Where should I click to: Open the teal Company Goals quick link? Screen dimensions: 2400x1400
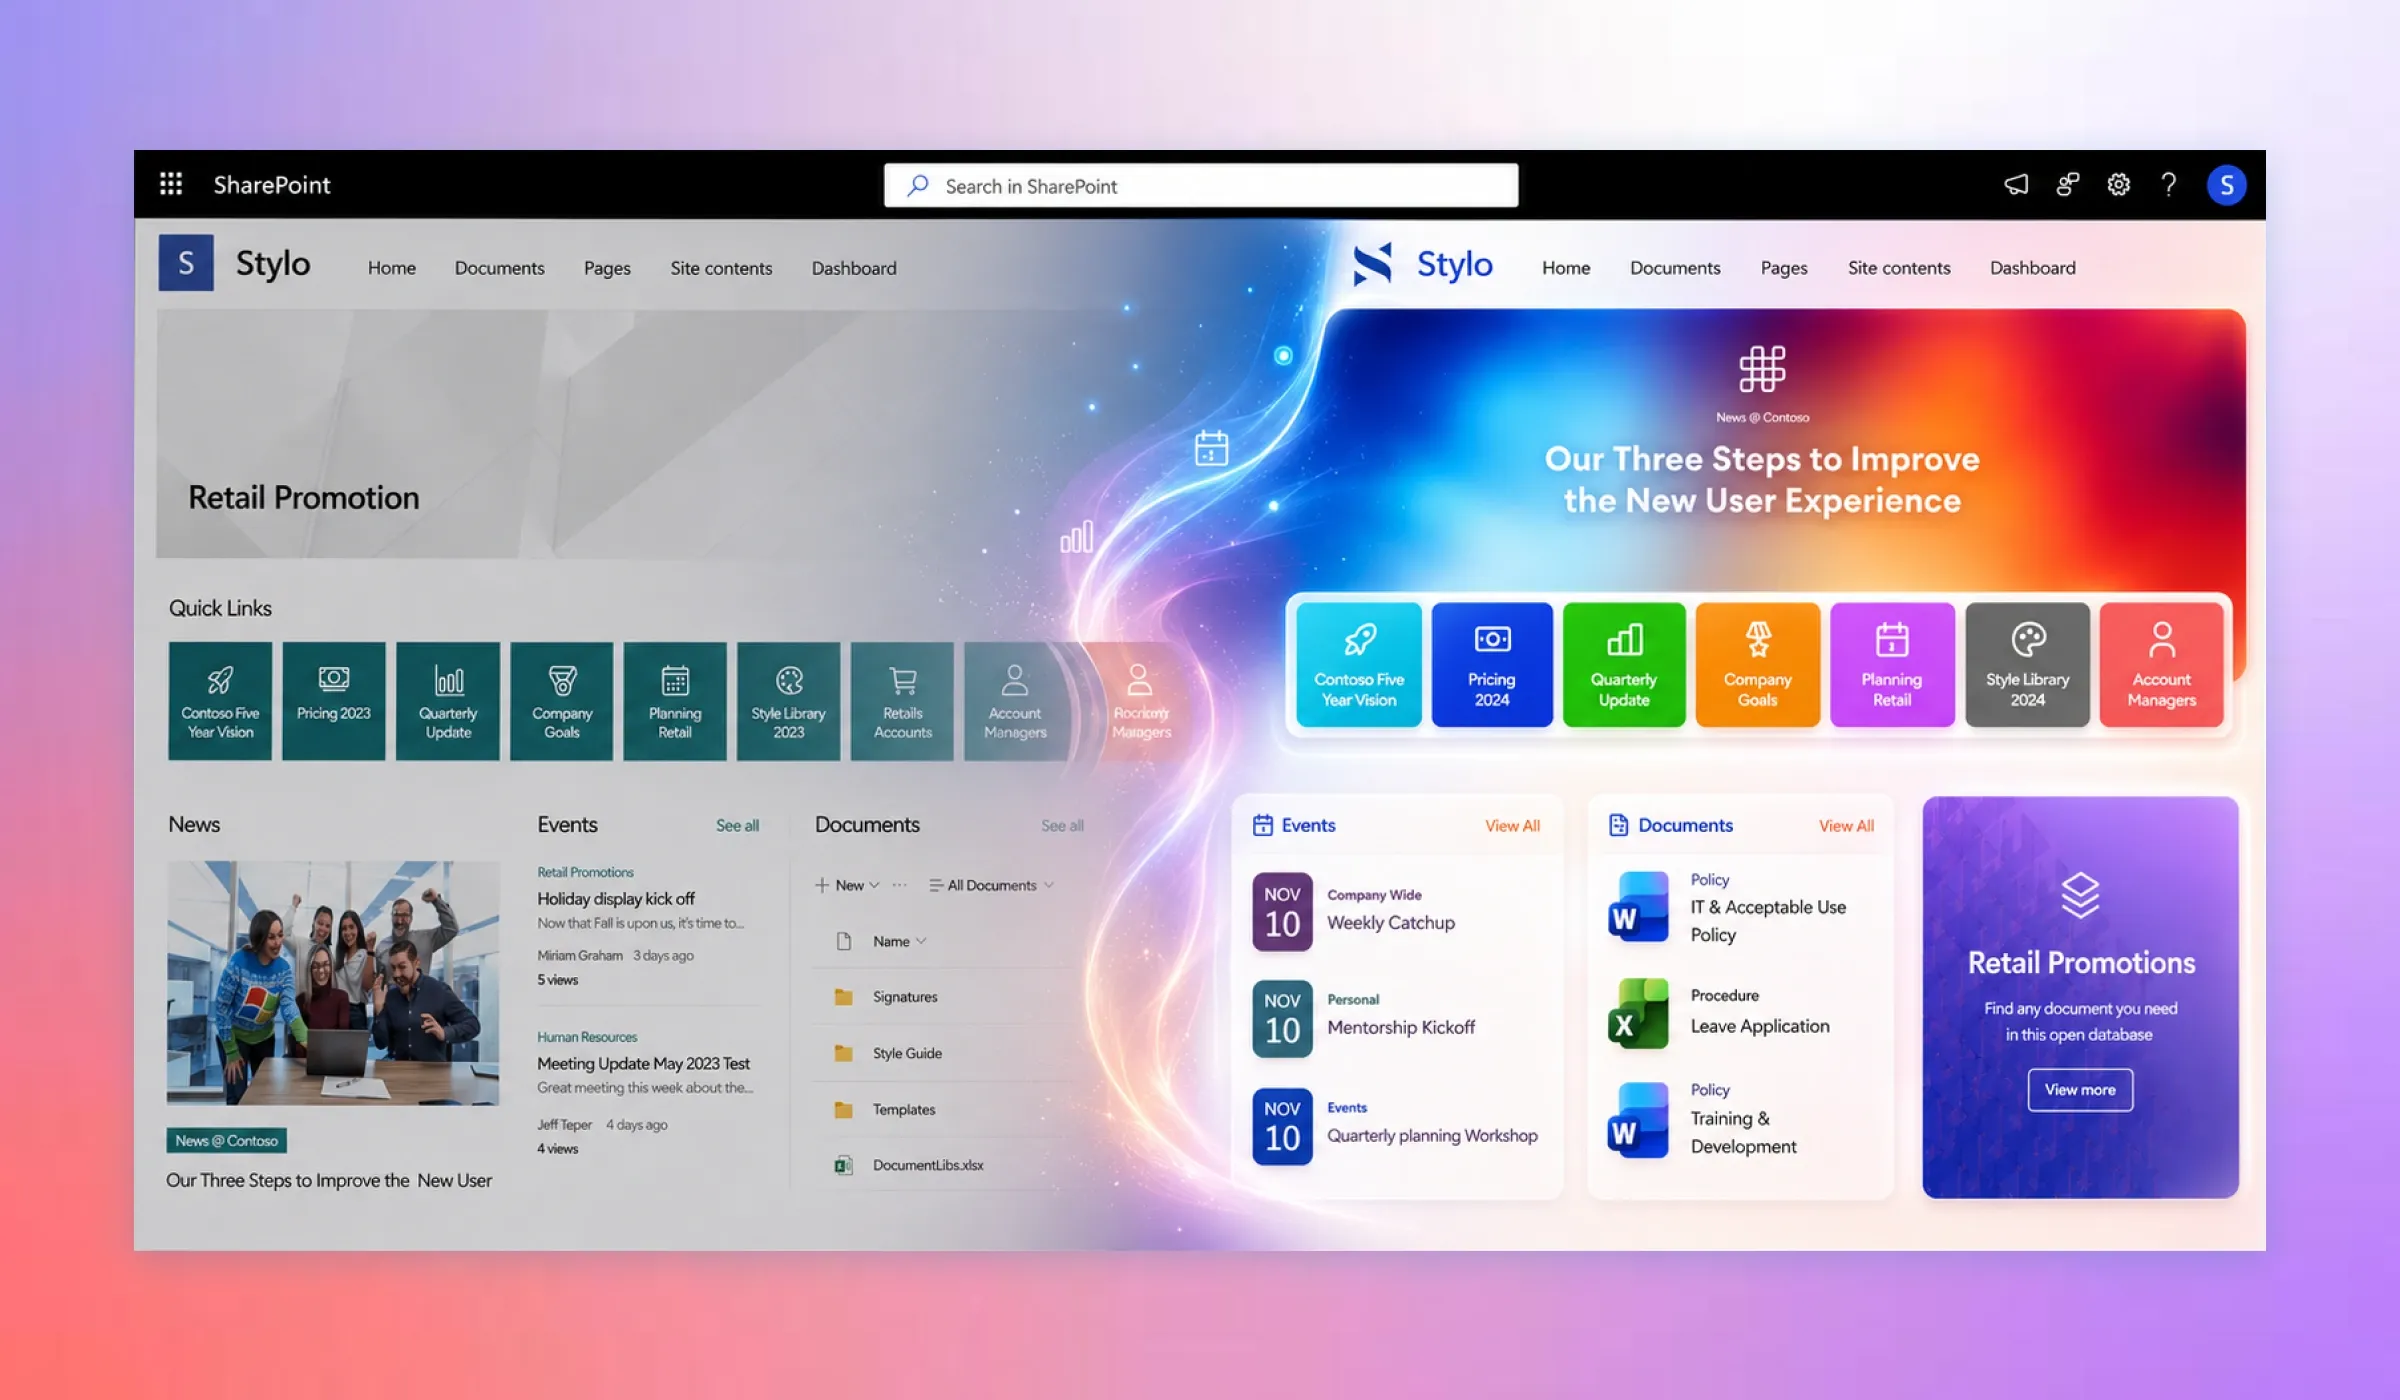click(562, 701)
